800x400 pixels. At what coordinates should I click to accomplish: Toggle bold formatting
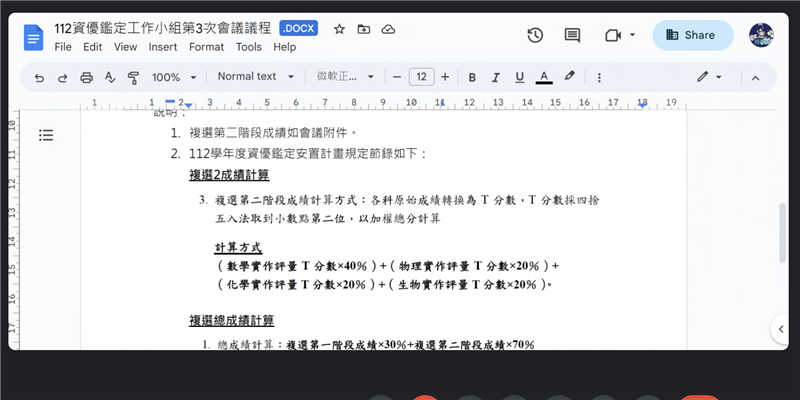(472, 78)
